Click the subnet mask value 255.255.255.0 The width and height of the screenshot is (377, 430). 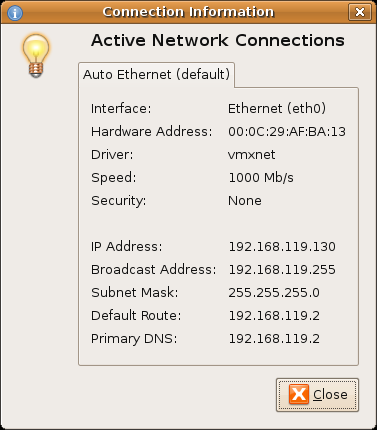[274, 293]
